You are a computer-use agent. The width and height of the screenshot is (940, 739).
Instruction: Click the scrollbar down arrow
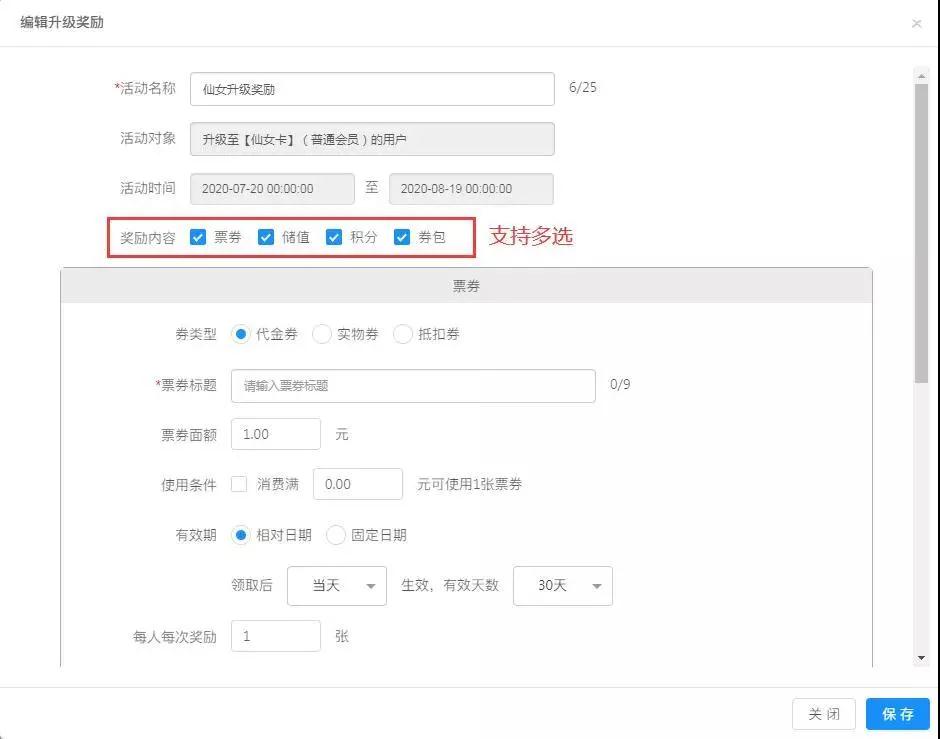(921, 658)
